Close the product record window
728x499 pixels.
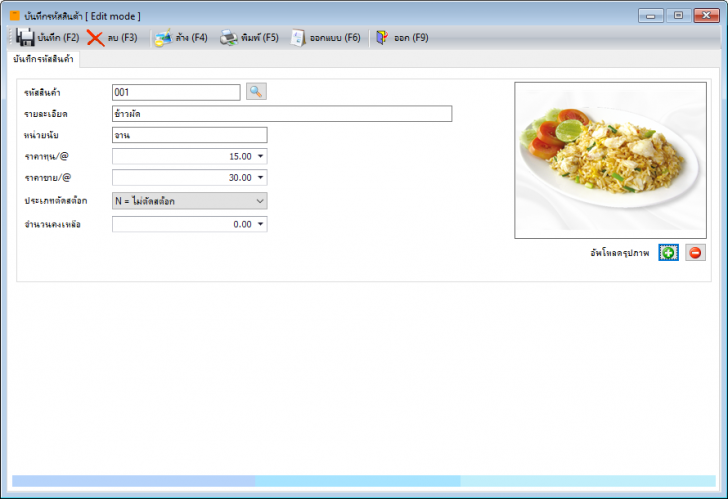[x=706, y=16]
